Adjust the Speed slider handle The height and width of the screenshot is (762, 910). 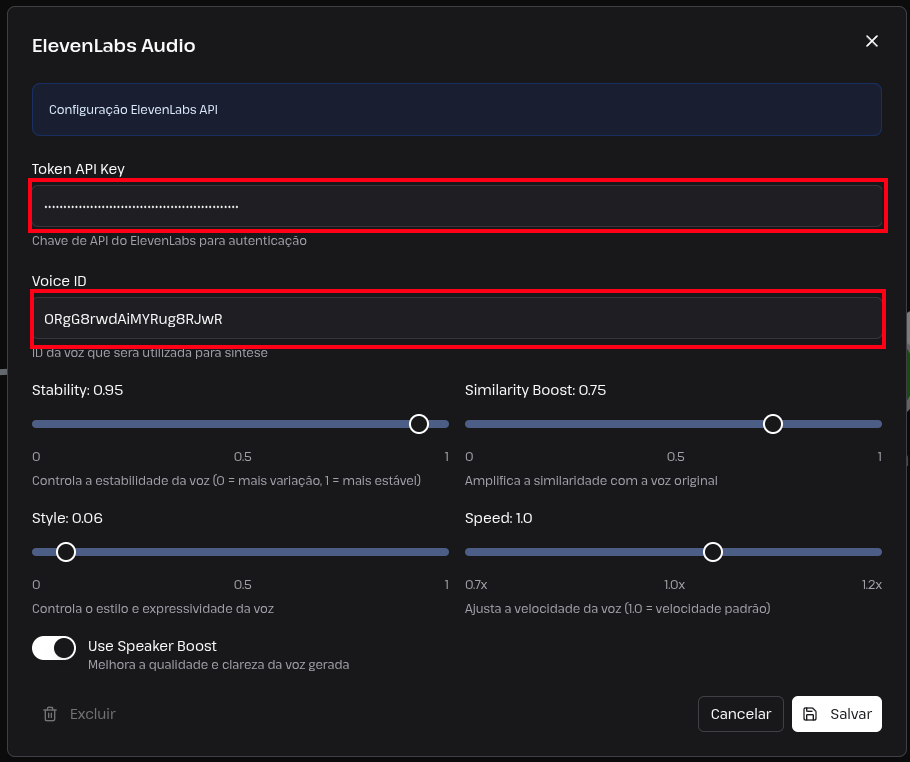pos(713,552)
